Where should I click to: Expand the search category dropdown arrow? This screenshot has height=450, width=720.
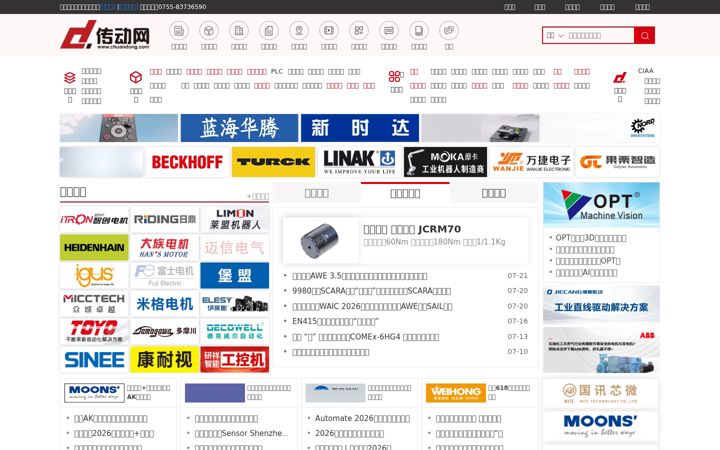[561, 35]
